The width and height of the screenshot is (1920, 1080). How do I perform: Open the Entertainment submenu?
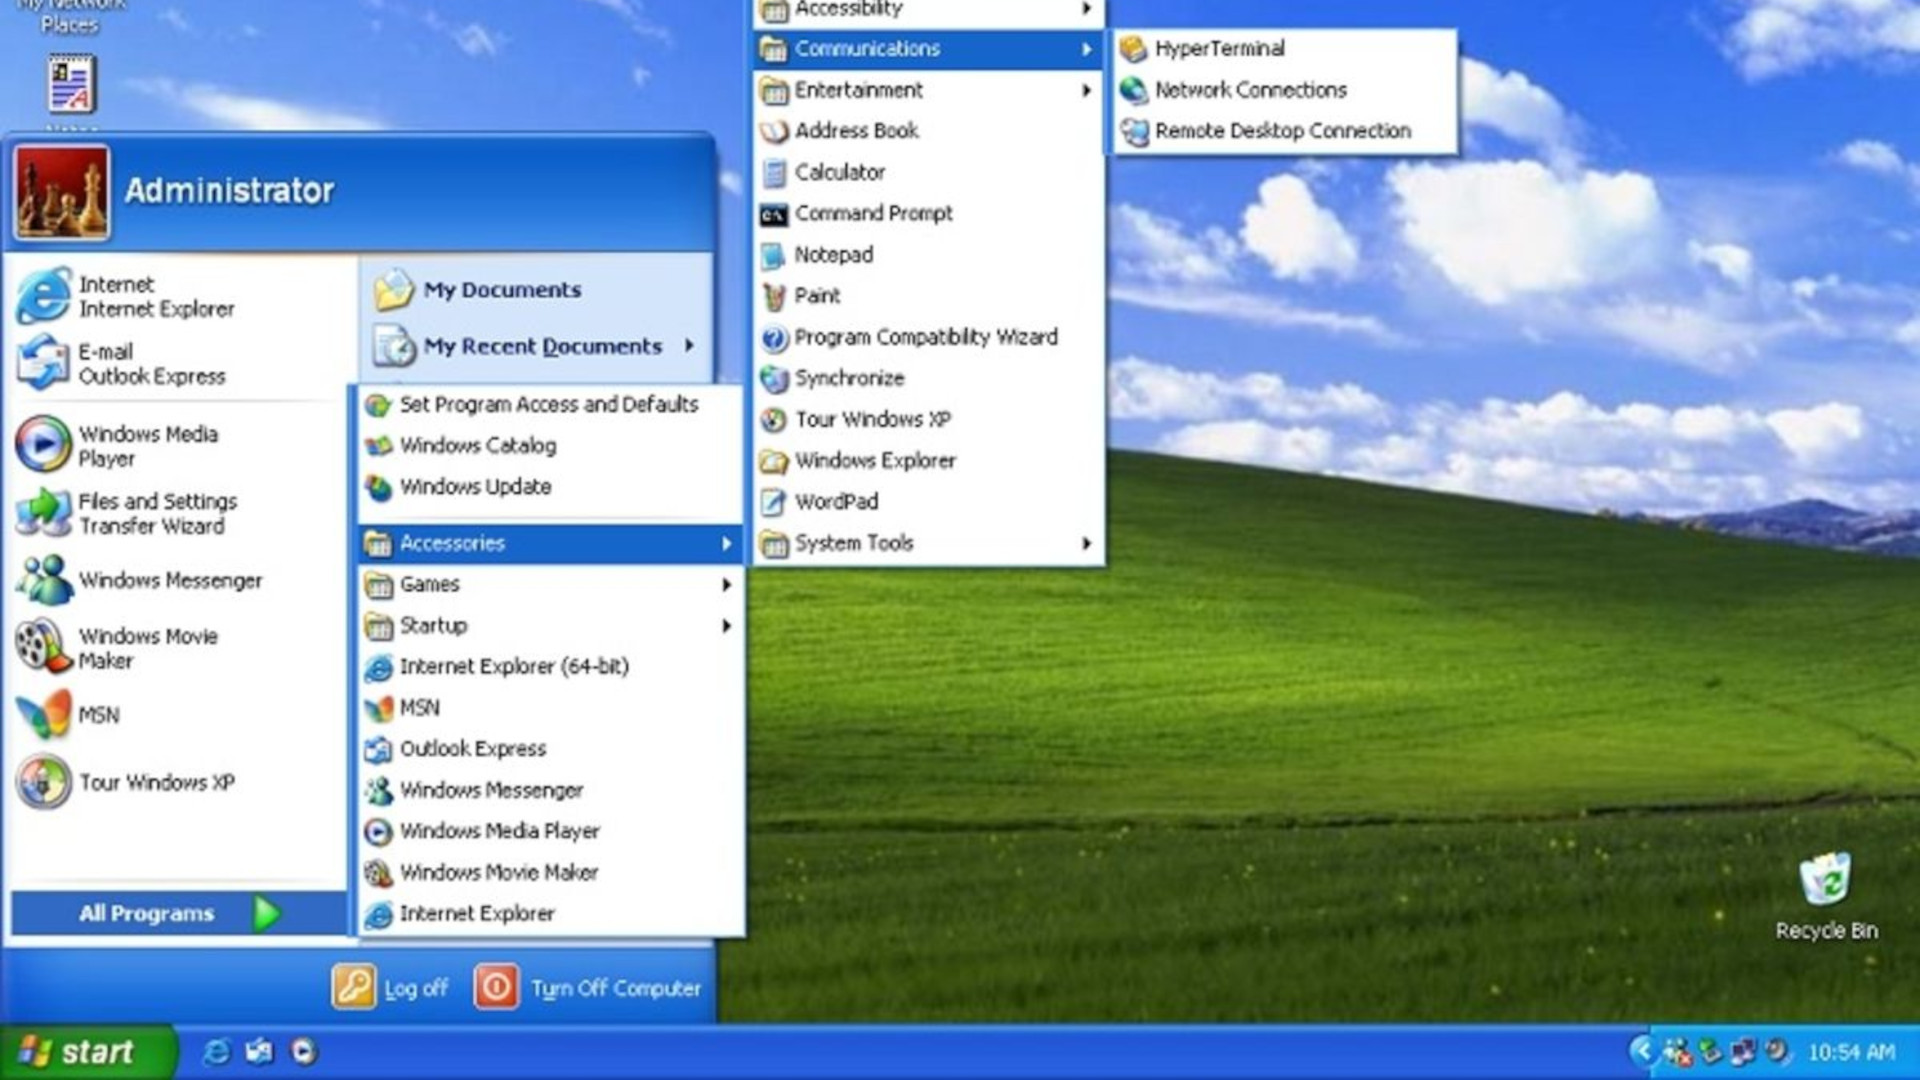click(x=858, y=89)
